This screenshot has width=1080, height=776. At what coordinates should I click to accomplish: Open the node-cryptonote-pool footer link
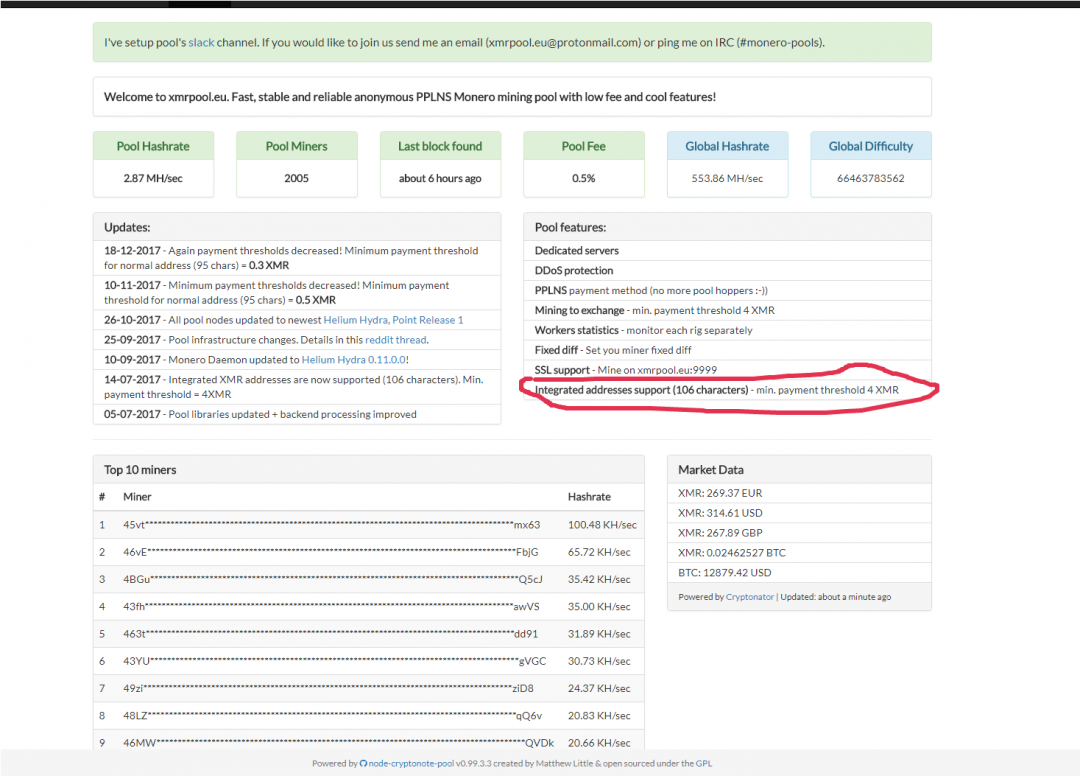411,763
